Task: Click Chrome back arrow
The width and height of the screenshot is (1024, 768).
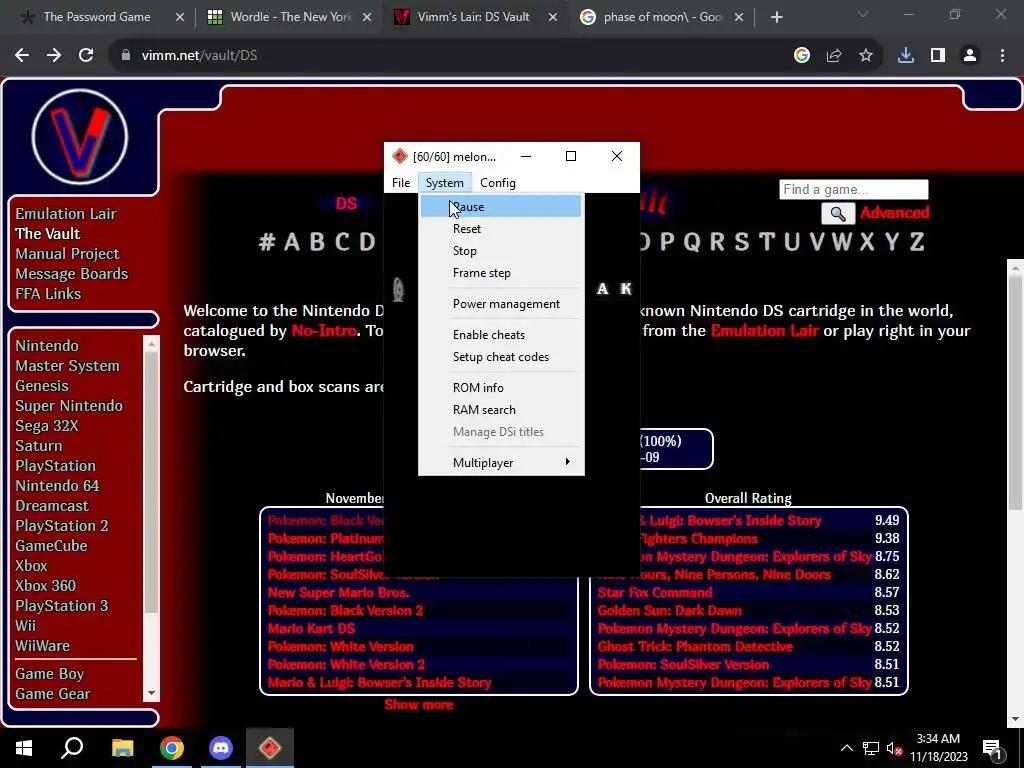Action: (x=22, y=56)
